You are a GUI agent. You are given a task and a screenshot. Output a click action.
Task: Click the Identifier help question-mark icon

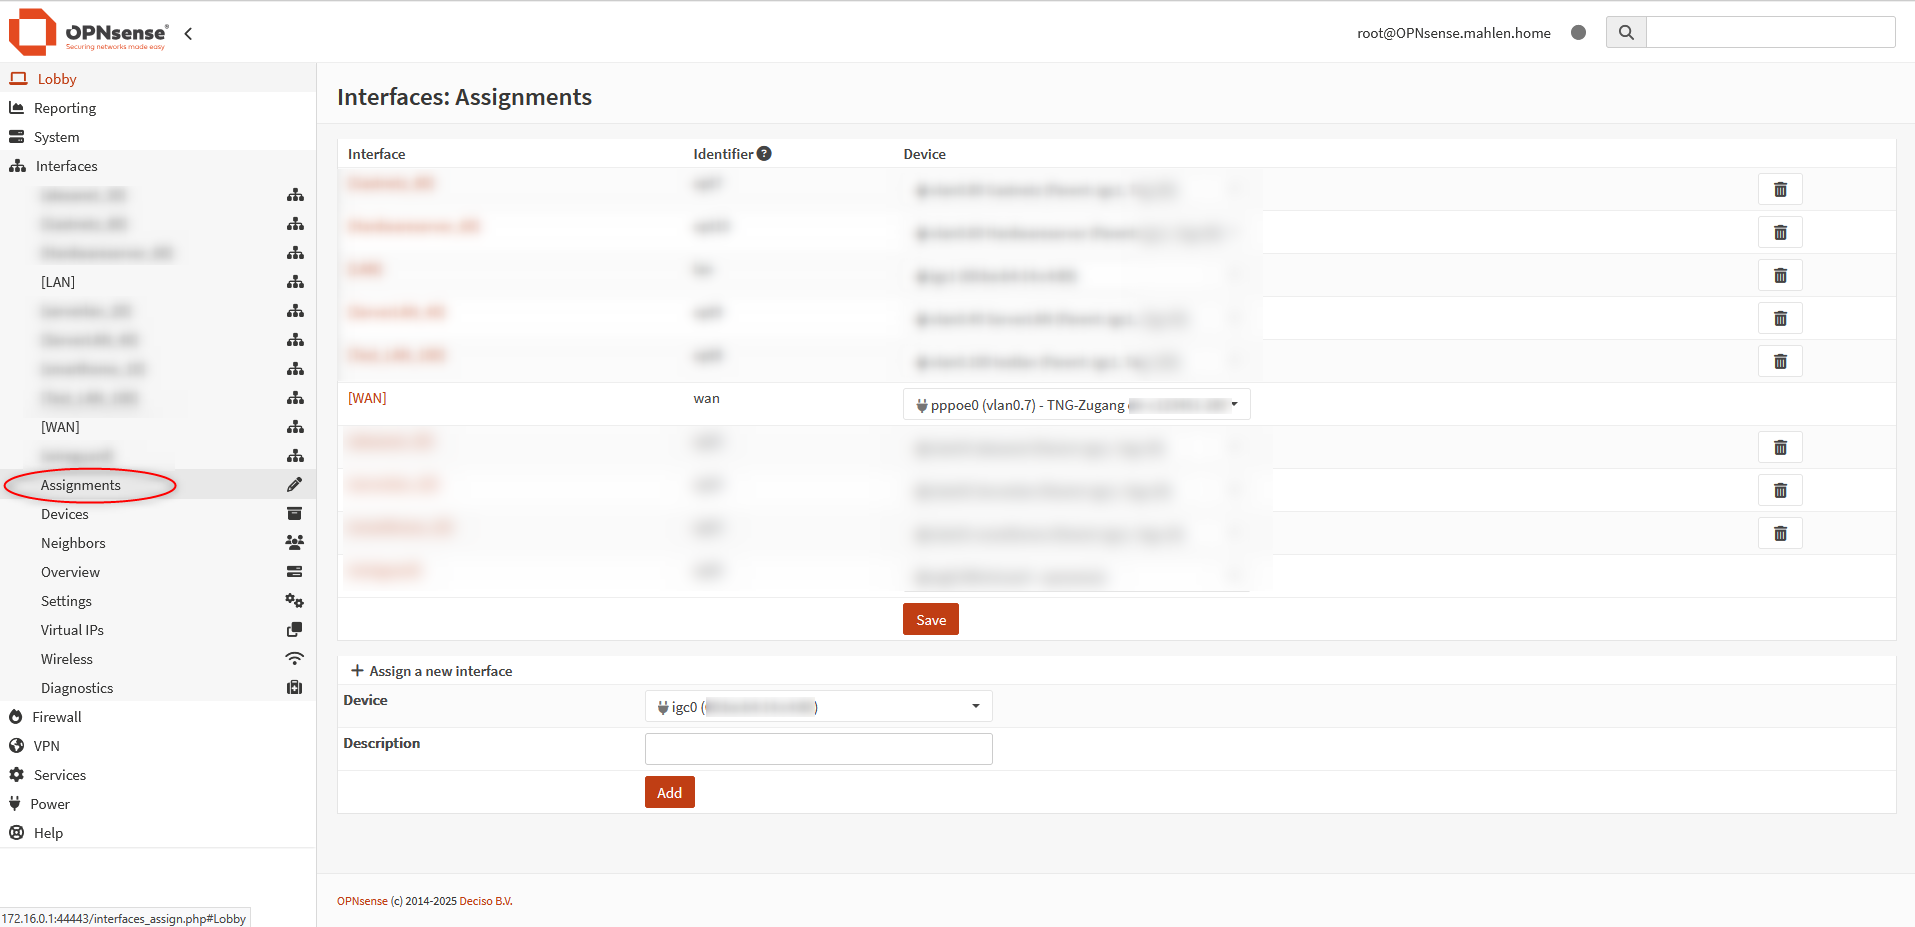(x=764, y=154)
